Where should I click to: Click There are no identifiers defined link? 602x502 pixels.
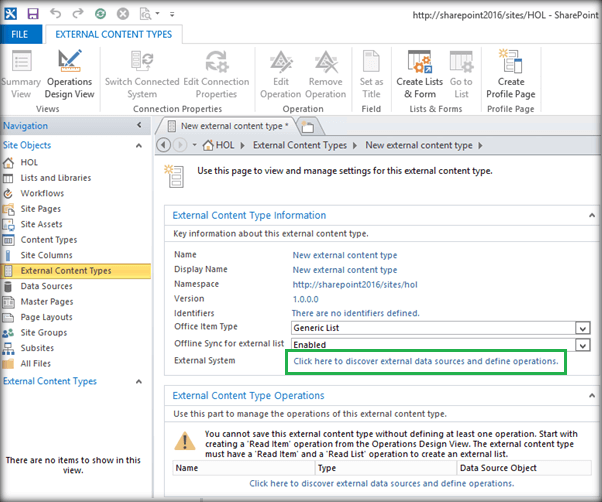[x=356, y=313]
